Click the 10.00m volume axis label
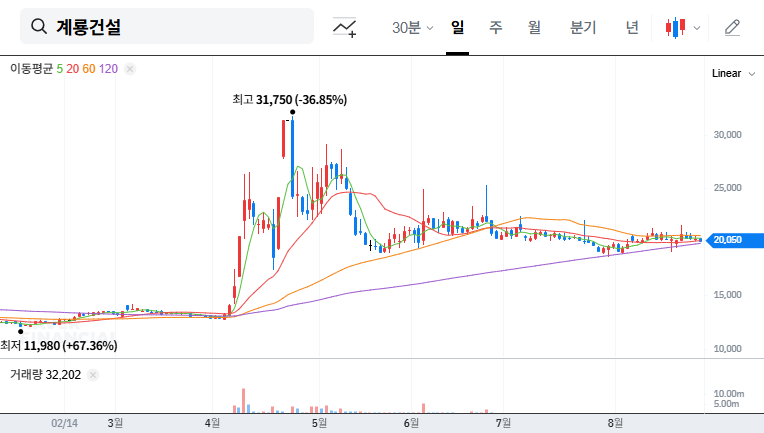This screenshot has height=433, width=764. (729, 394)
